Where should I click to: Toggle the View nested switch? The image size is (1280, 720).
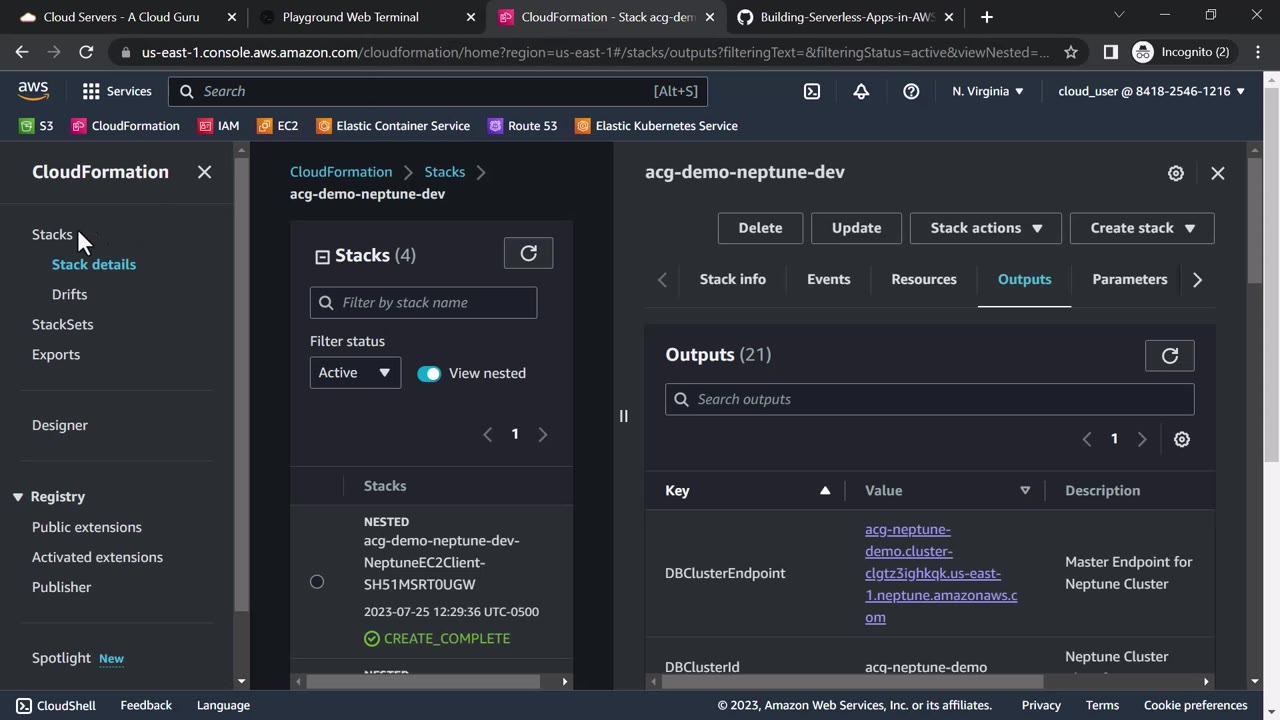click(429, 373)
